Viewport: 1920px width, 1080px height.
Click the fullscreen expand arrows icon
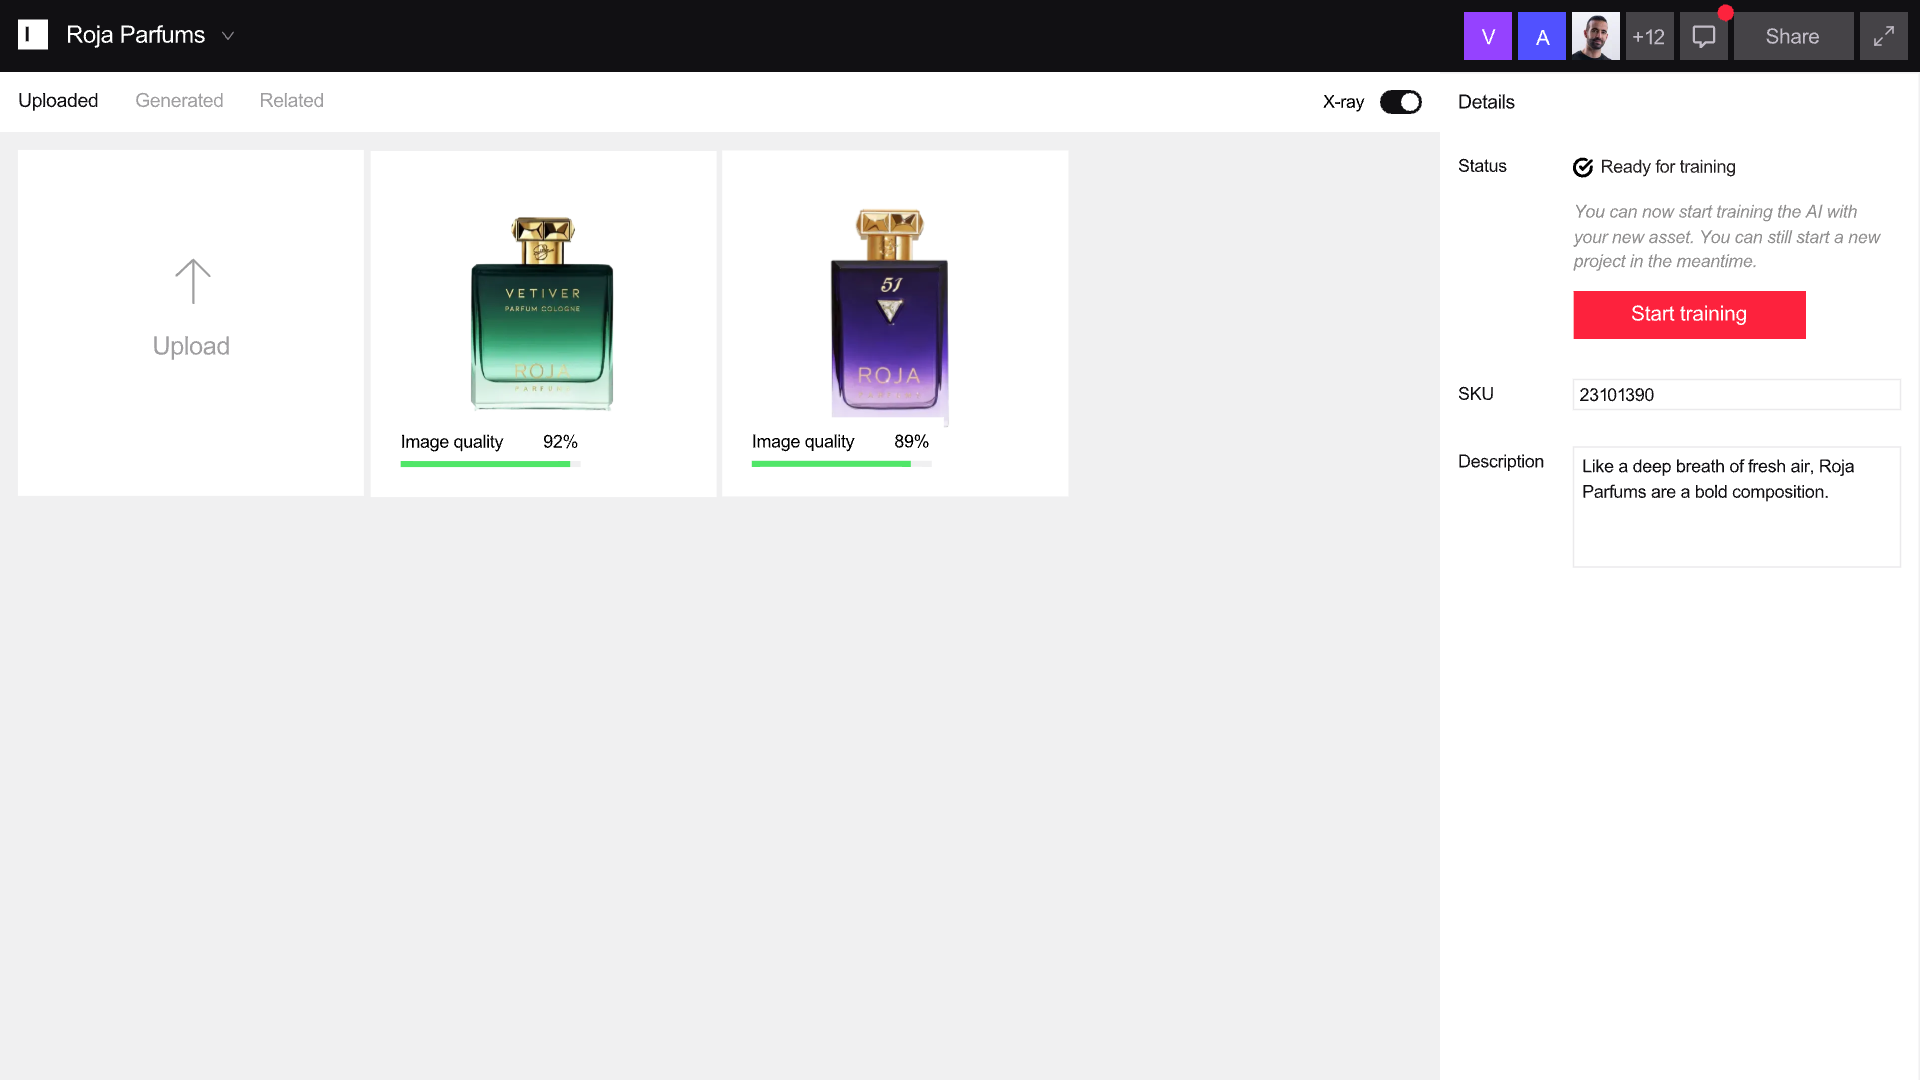click(x=1883, y=36)
